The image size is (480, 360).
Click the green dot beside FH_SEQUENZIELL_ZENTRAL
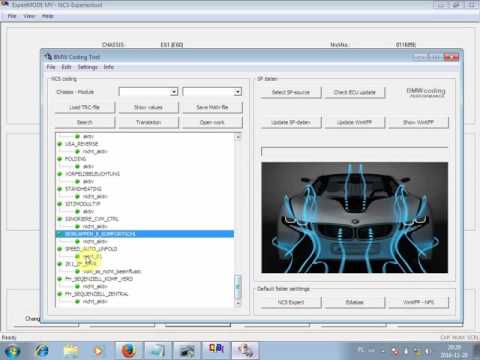(60, 294)
